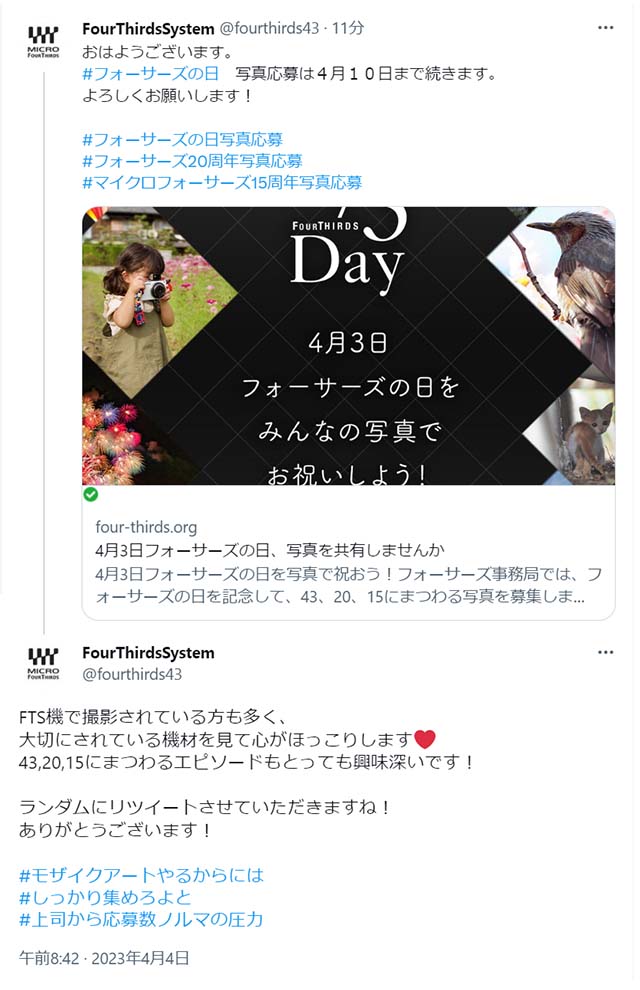Open the hashtag #モザイクアートやるからには

click(x=141, y=875)
